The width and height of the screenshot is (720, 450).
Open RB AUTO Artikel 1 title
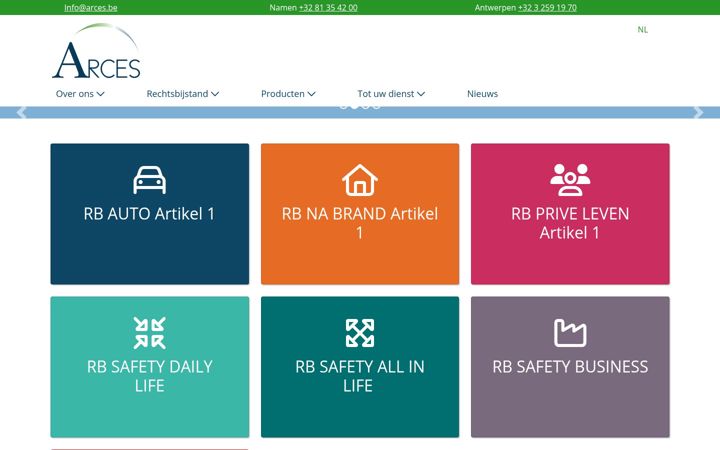(149, 214)
